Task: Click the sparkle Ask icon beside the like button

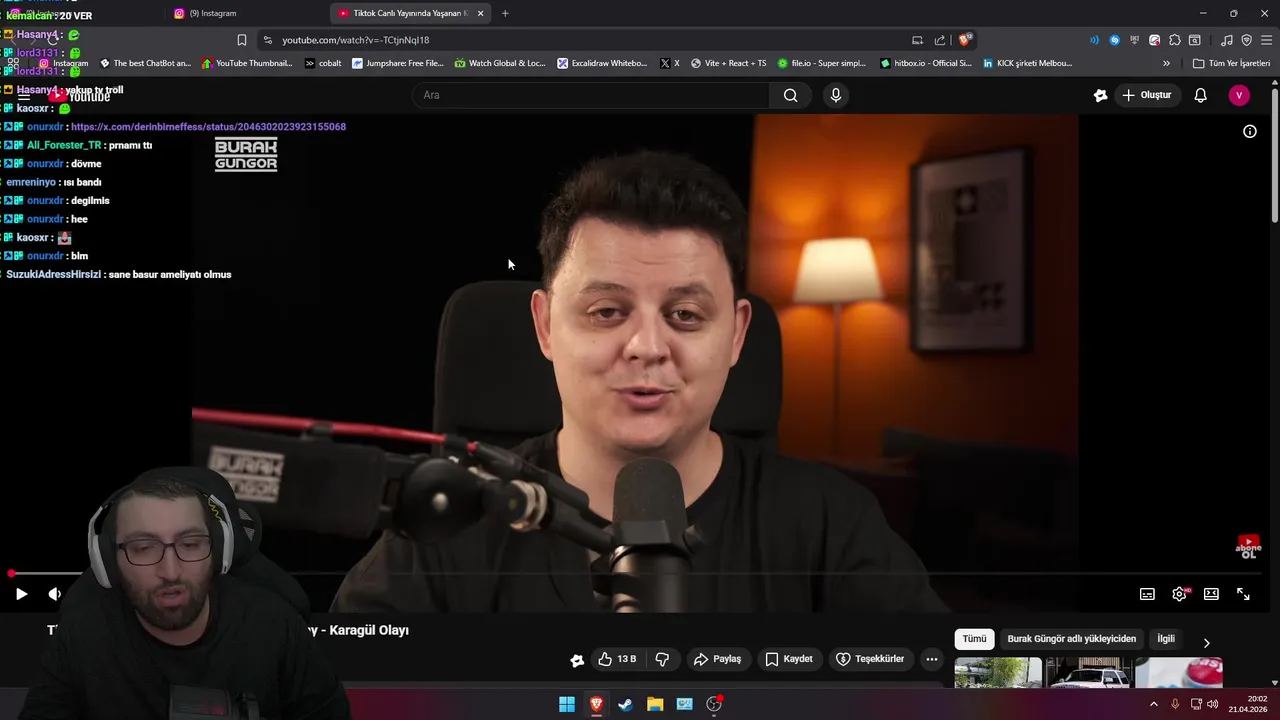Action: (577, 660)
